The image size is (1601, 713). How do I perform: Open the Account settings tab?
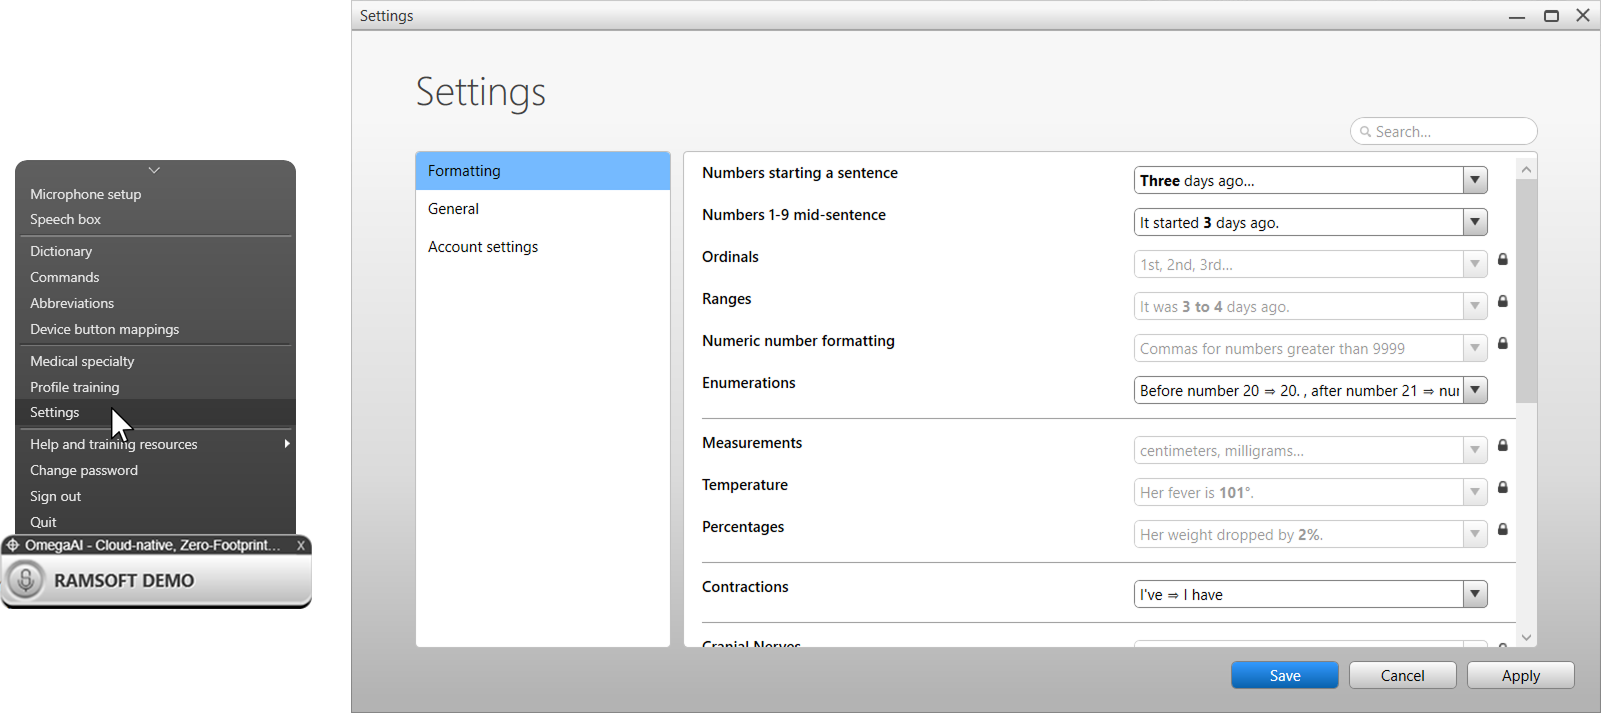[543, 247]
